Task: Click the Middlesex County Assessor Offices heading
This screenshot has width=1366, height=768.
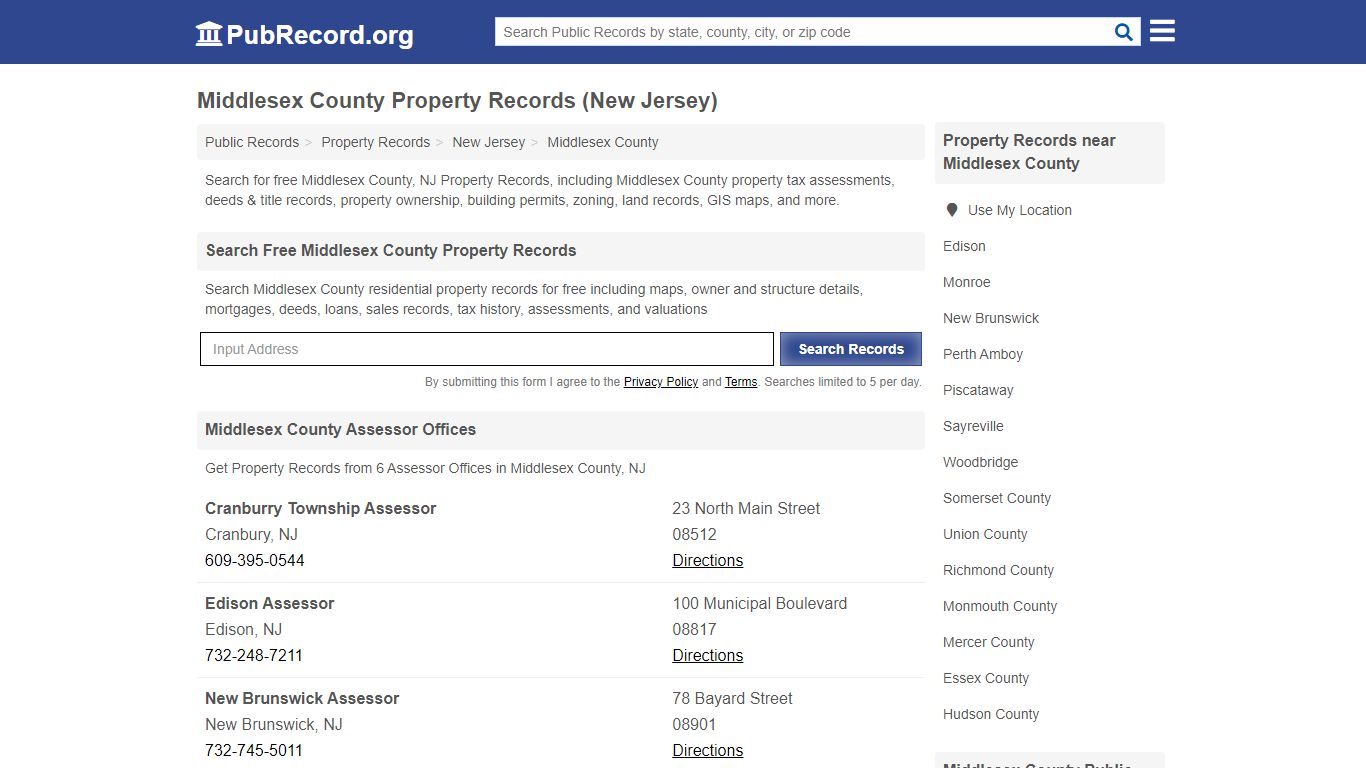Action: coord(341,429)
